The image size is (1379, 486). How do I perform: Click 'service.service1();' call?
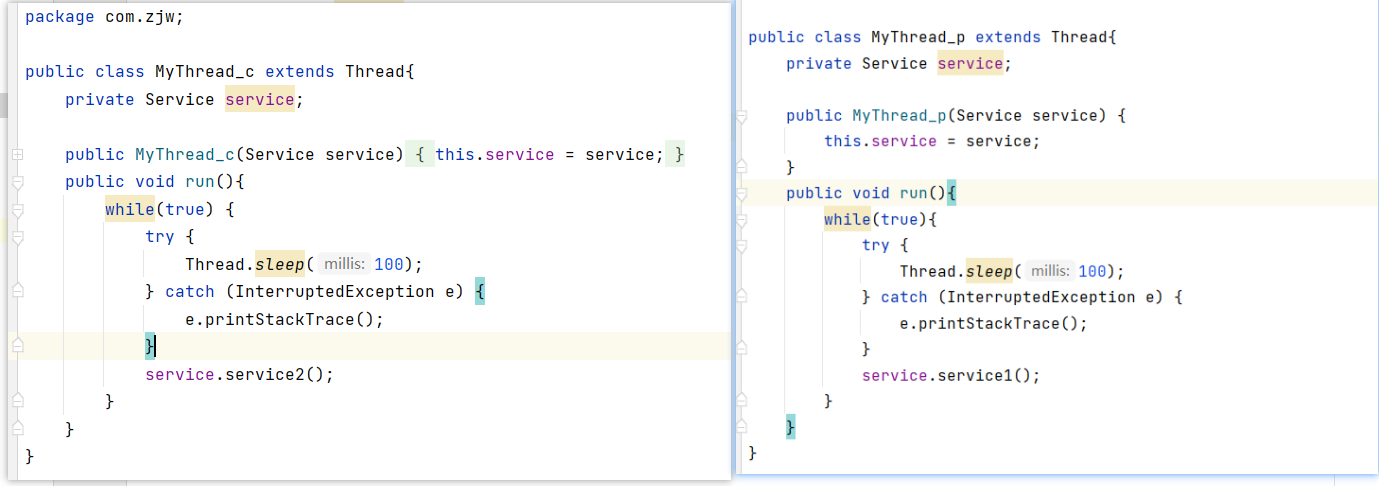coord(951,375)
